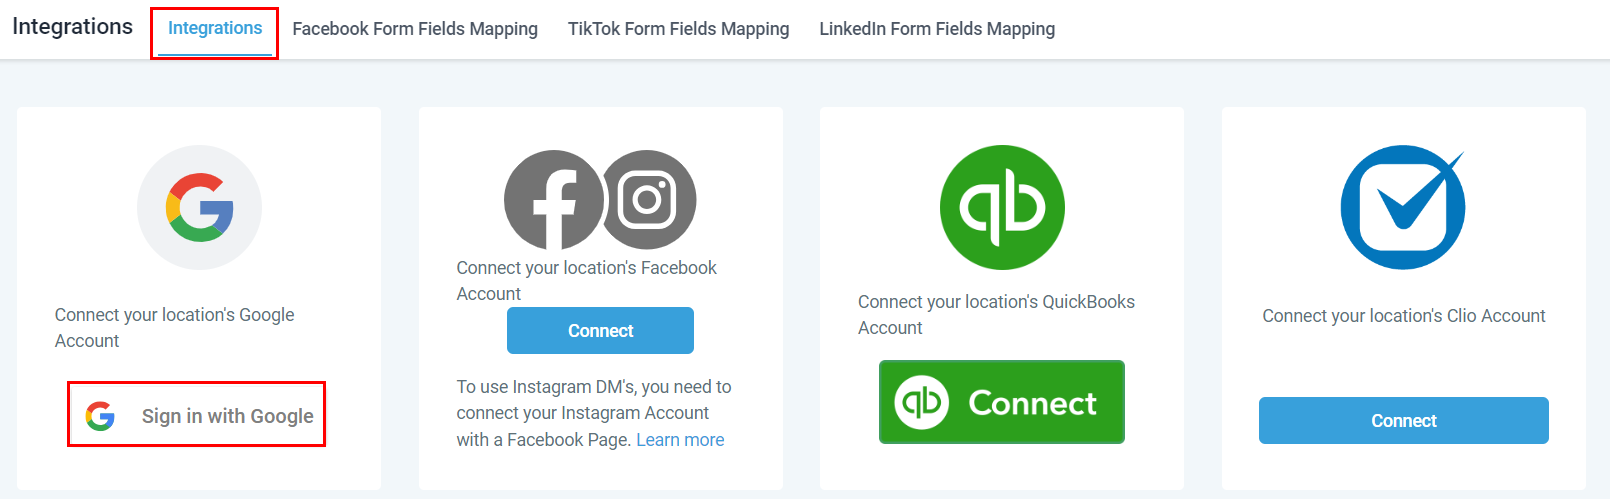Click the blue Clio checkmark logo

tap(1403, 207)
